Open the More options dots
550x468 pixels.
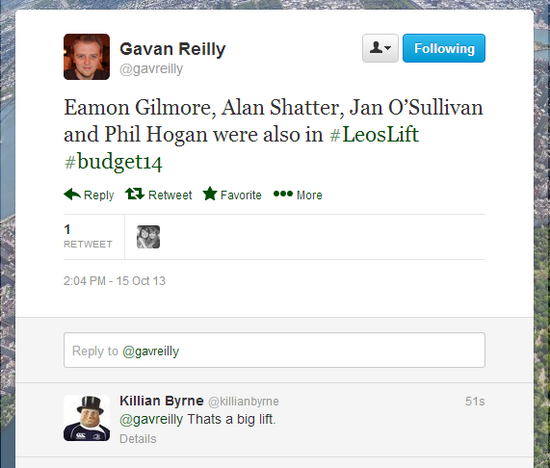(283, 194)
